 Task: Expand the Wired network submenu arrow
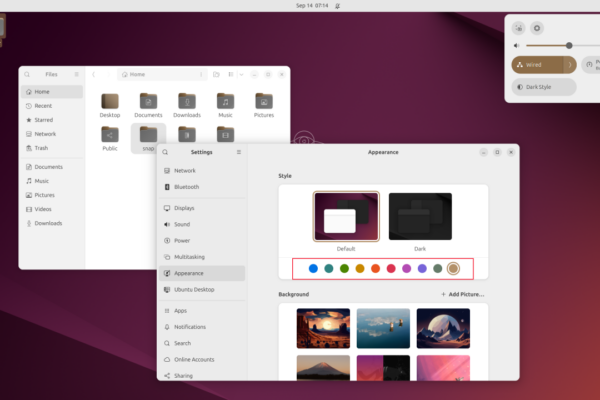[570, 65]
